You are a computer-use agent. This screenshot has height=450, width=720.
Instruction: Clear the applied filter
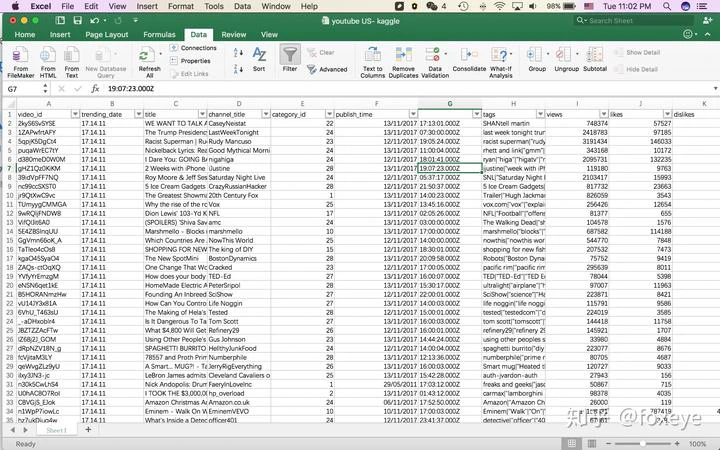(x=321, y=53)
